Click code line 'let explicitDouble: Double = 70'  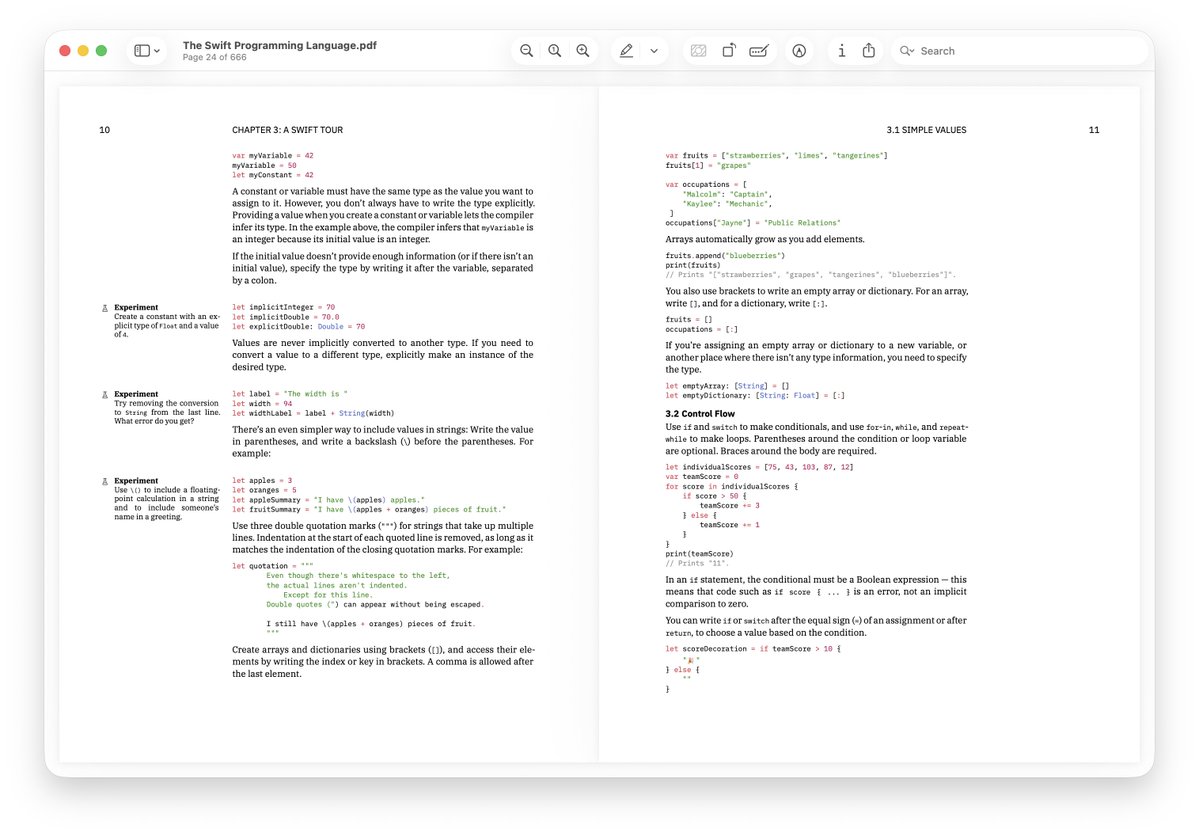click(x=299, y=327)
